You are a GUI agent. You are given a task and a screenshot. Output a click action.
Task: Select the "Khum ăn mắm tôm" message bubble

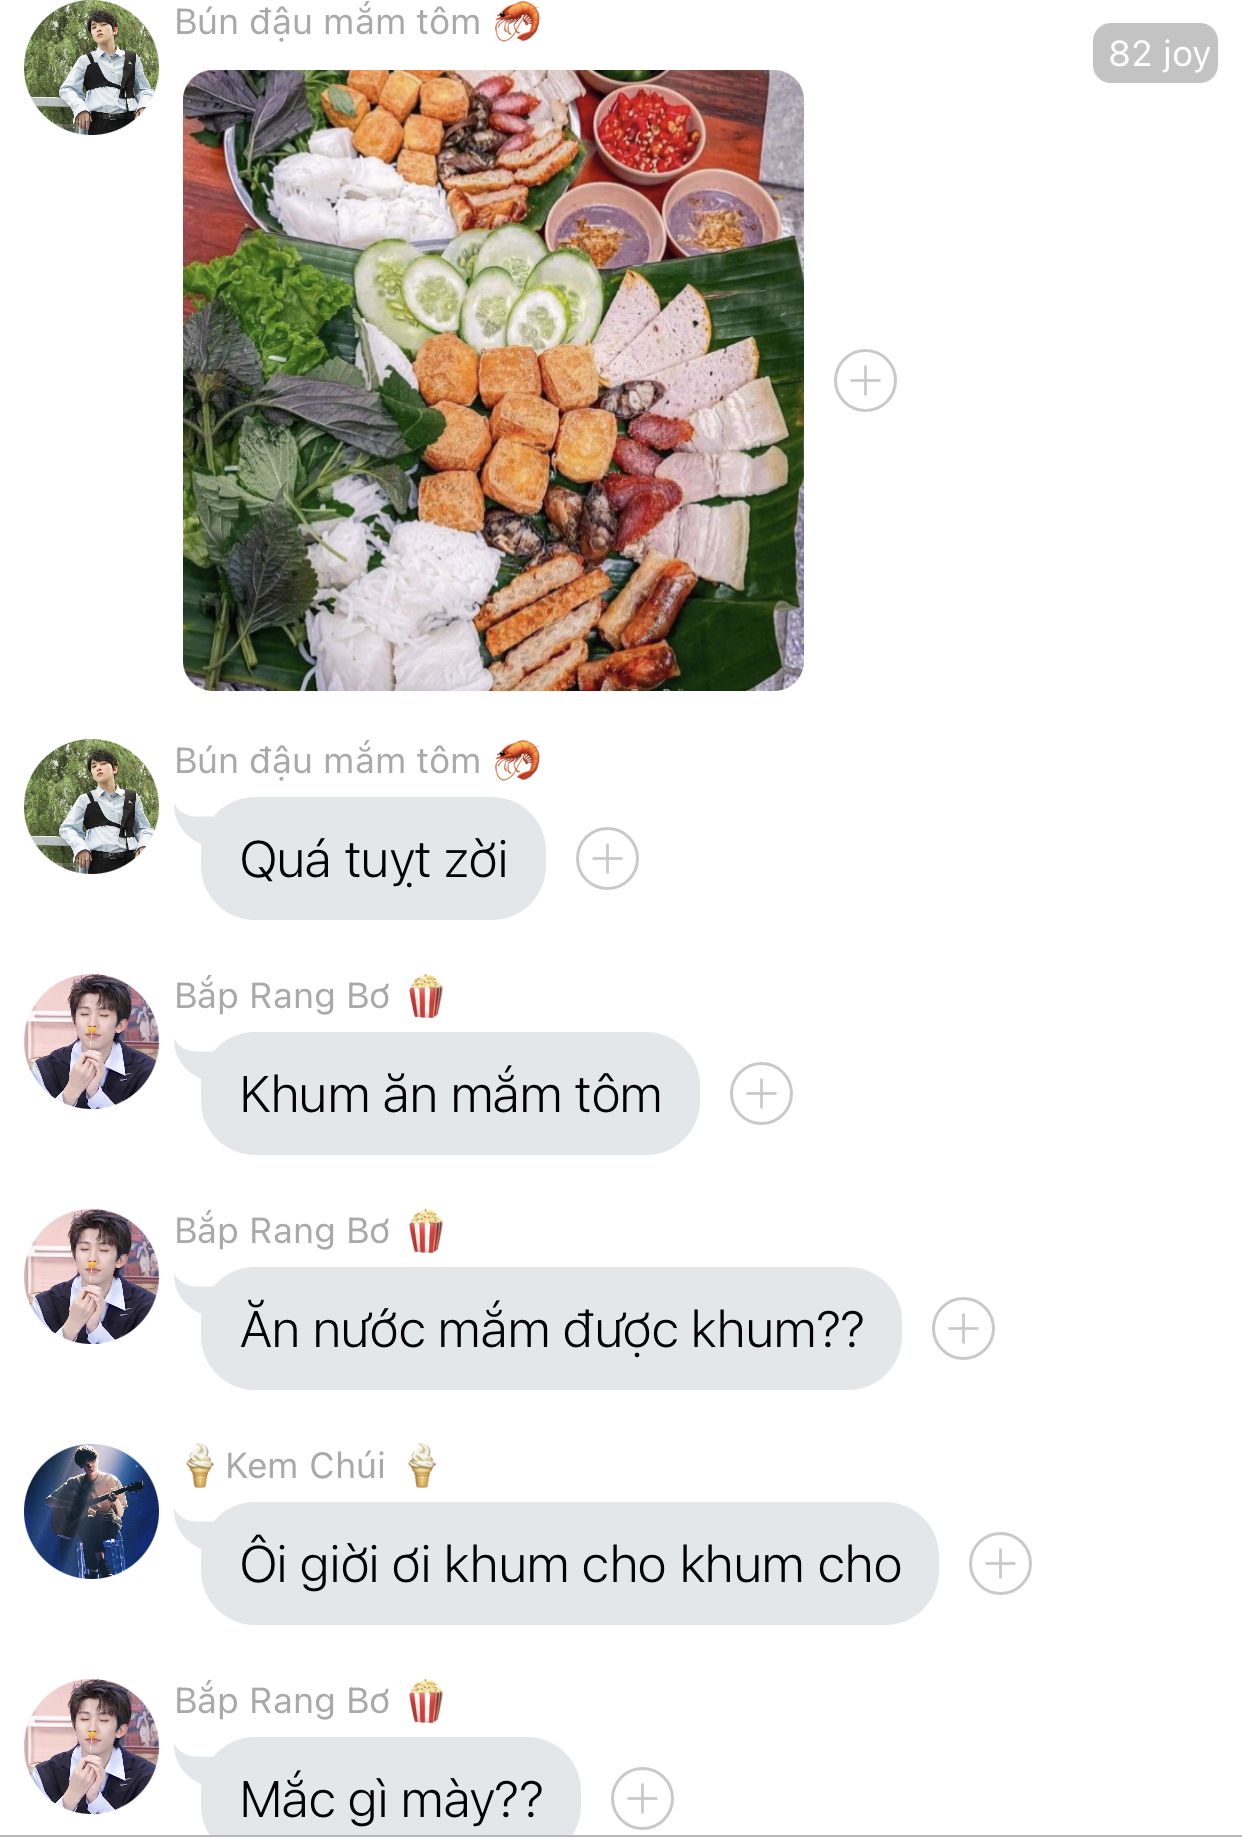pyautogui.click(x=450, y=1094)
